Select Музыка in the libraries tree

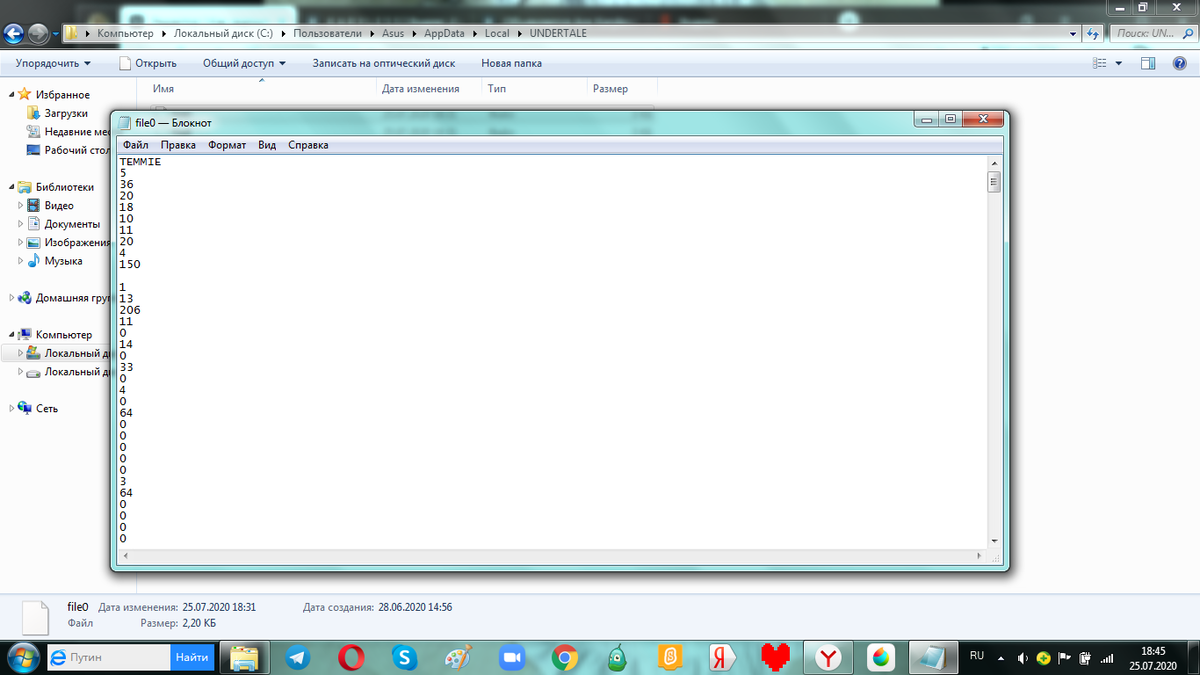coord(63,261)
